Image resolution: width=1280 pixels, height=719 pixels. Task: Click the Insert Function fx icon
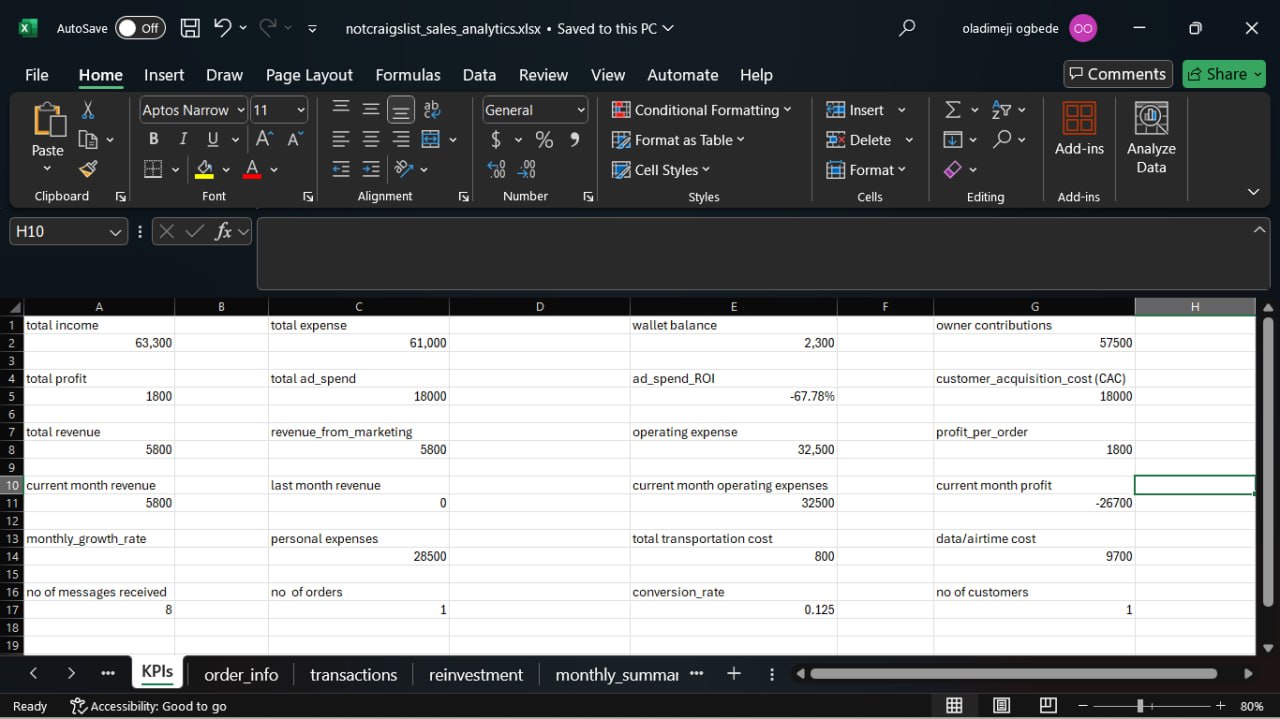click(223, 232)
